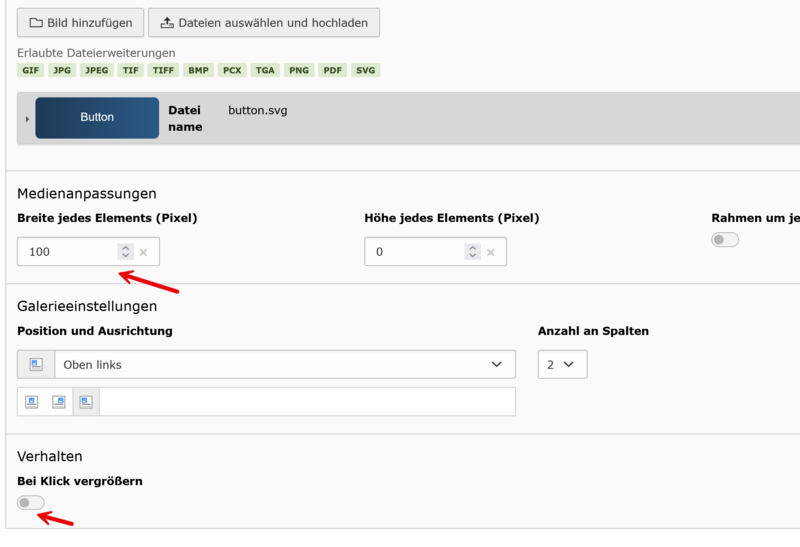Click the stepper arrows in Breite field
Image resolution: width=800 pixels, height=547 pixels.
click(x=125, y=252)
